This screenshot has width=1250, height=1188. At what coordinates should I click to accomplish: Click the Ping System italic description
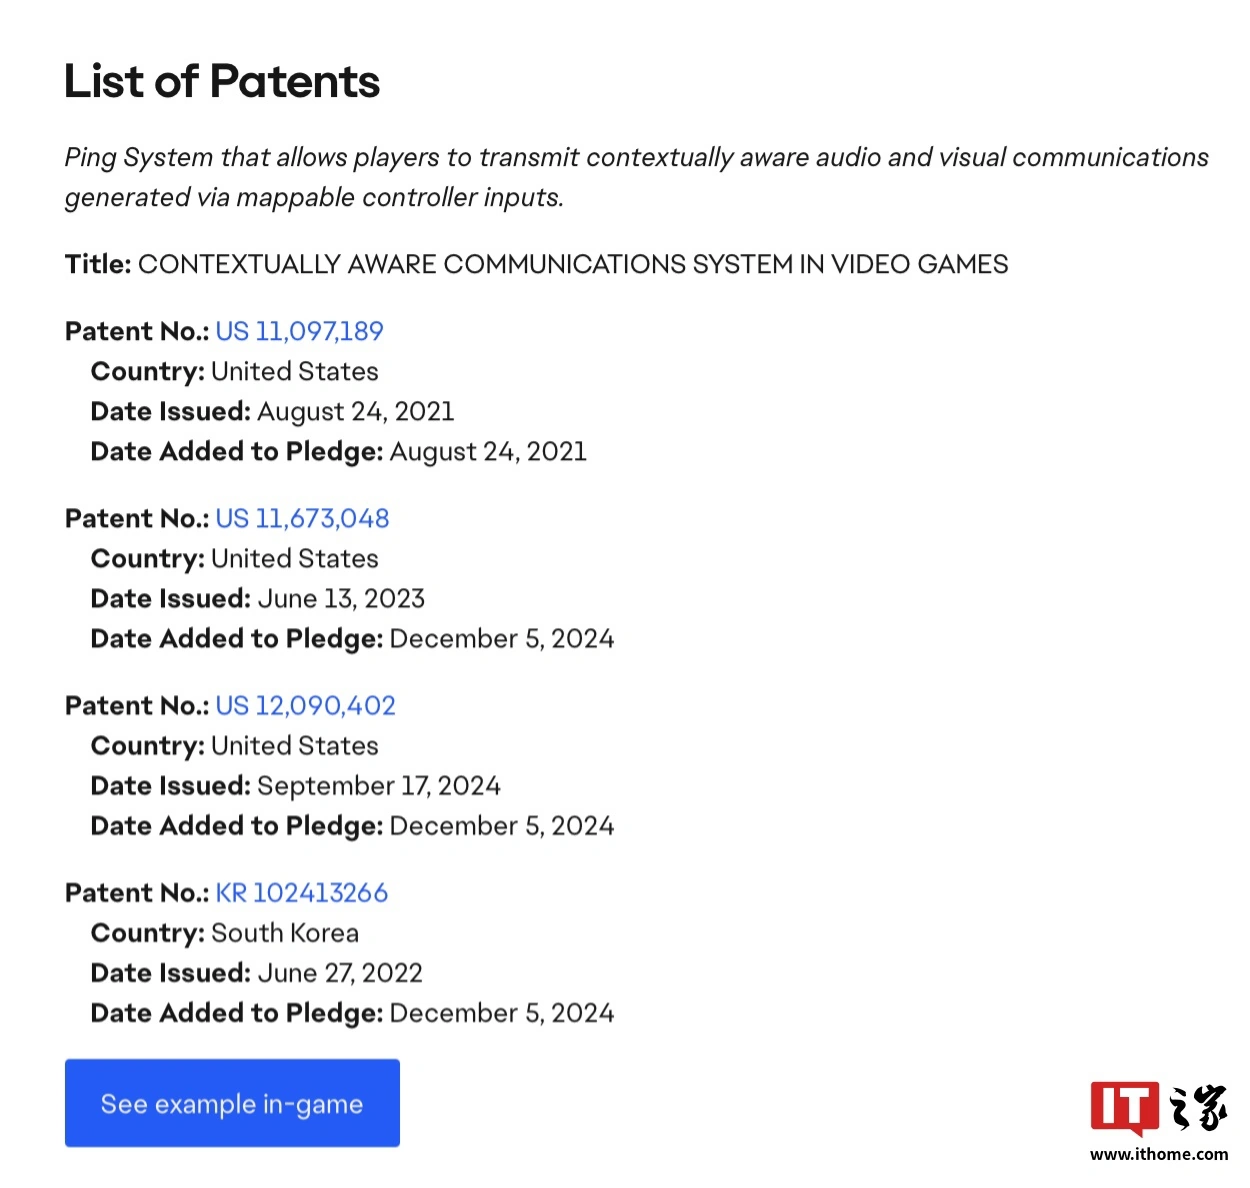(x=636, y=177)
